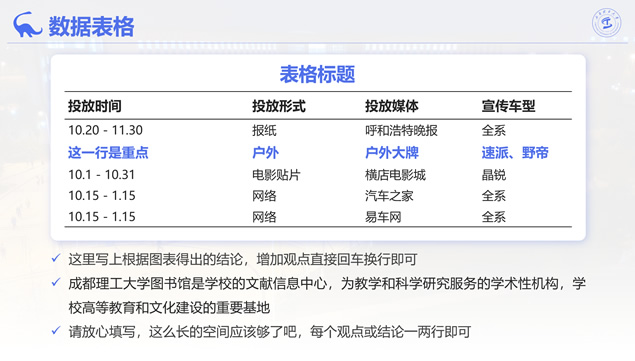The image size is (635, 361).
Task: Click the blue dinosaur logo icon
Action: (28, 25)
